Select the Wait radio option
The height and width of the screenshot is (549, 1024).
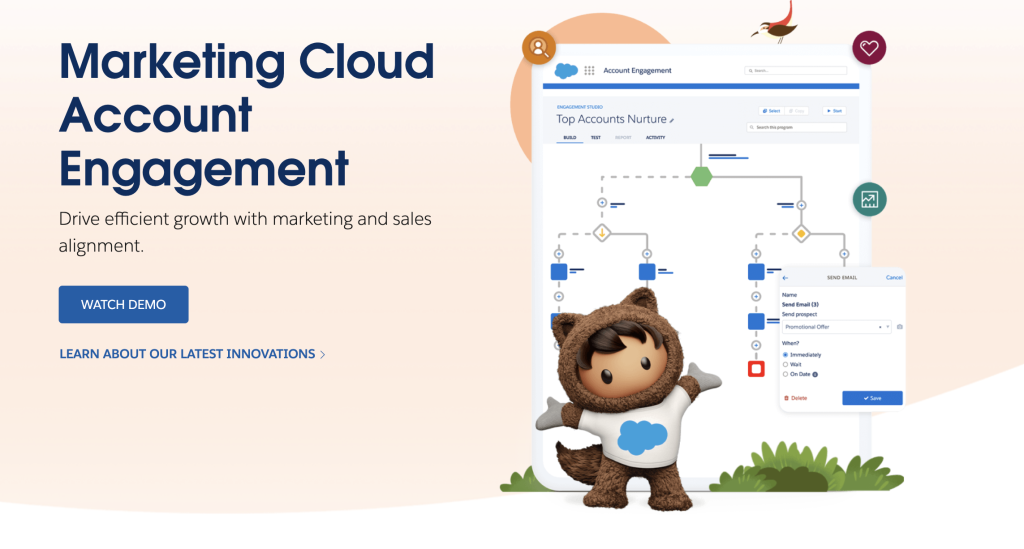point(786,365)
